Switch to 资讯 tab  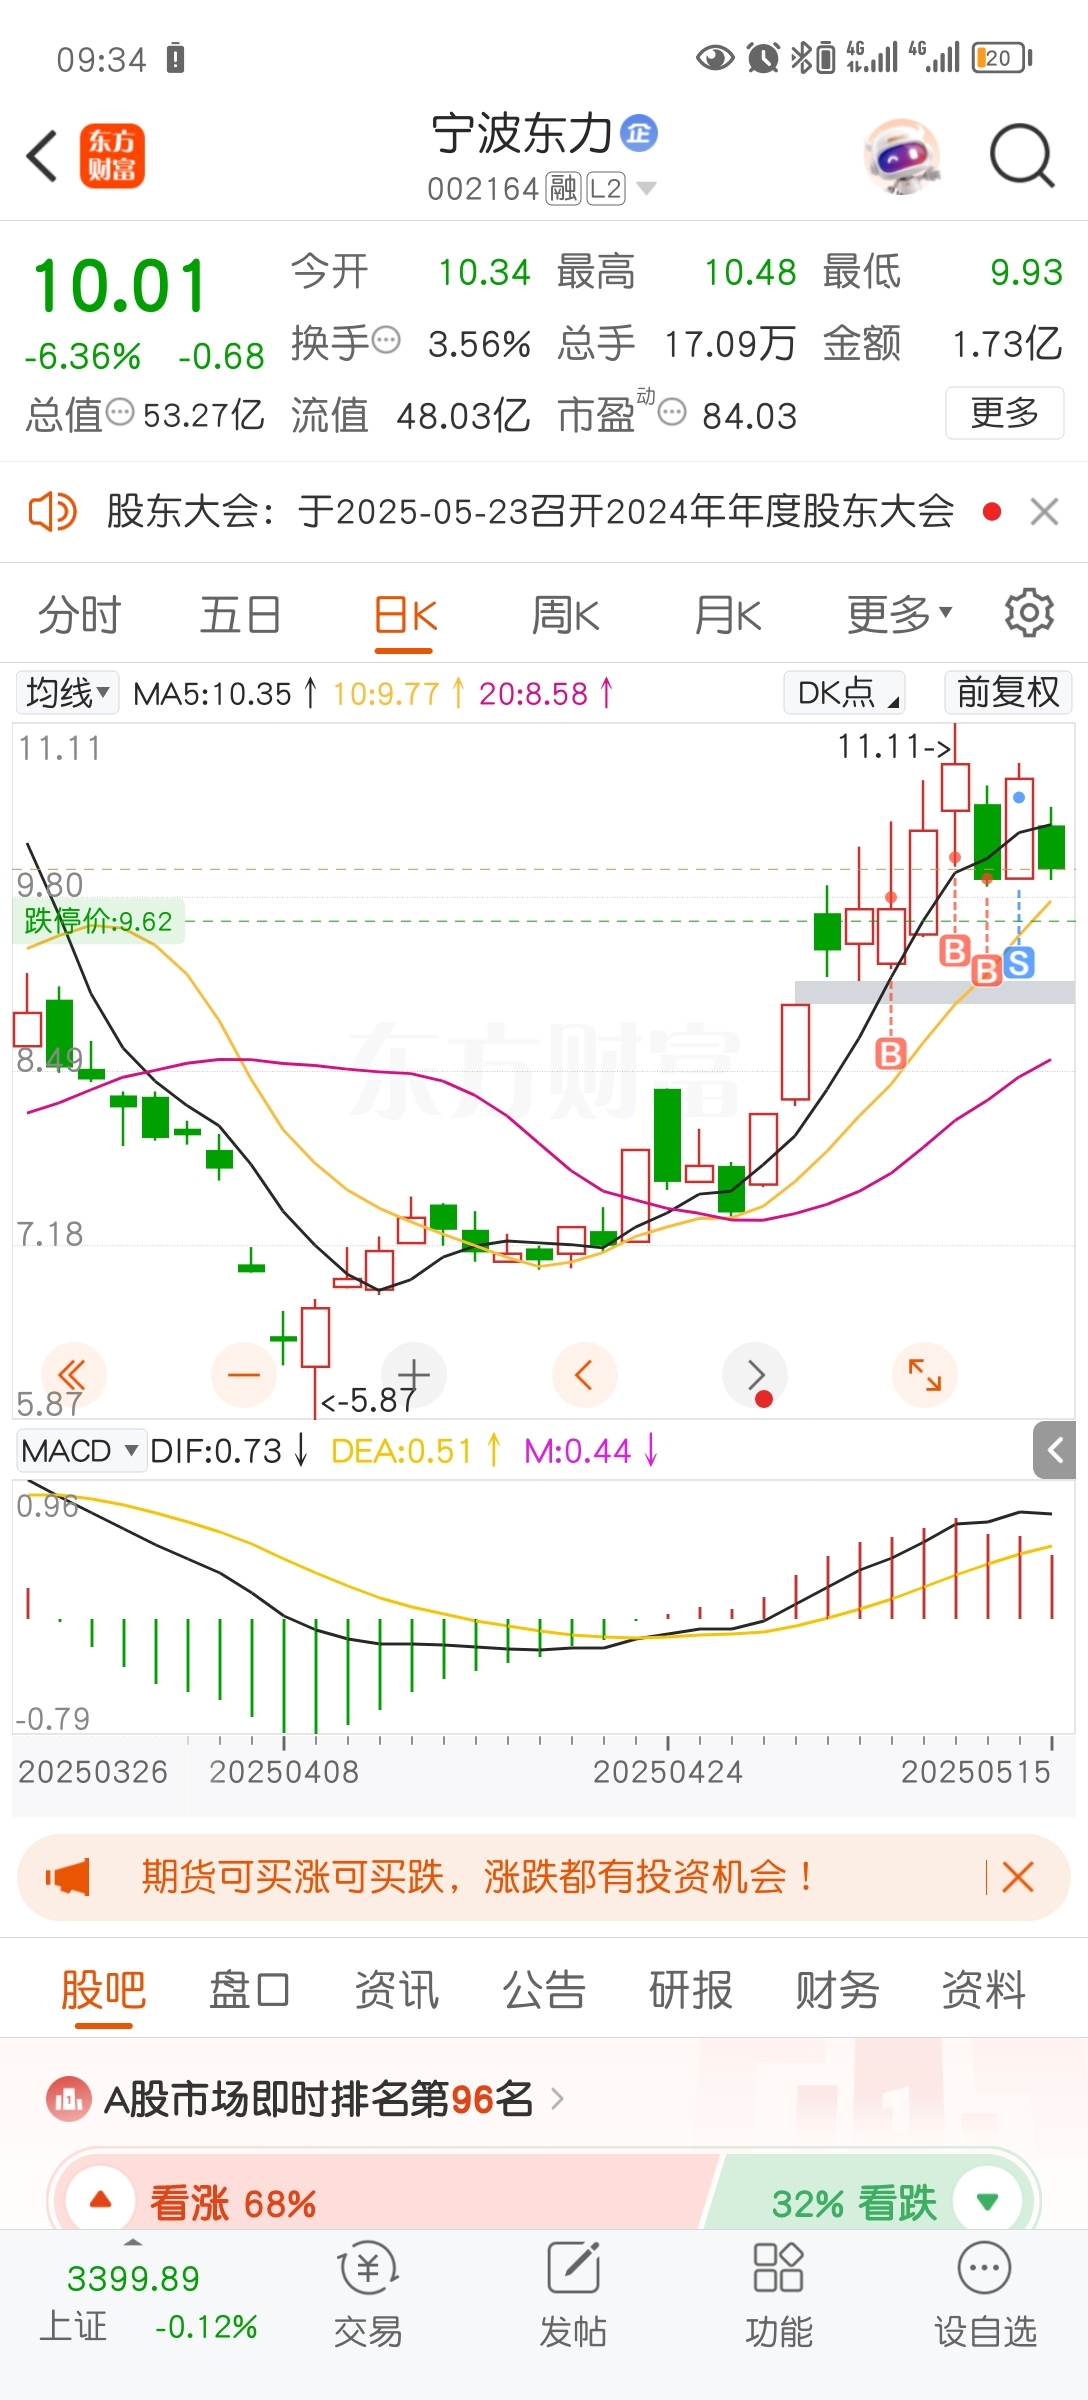tap(397, 1990)
